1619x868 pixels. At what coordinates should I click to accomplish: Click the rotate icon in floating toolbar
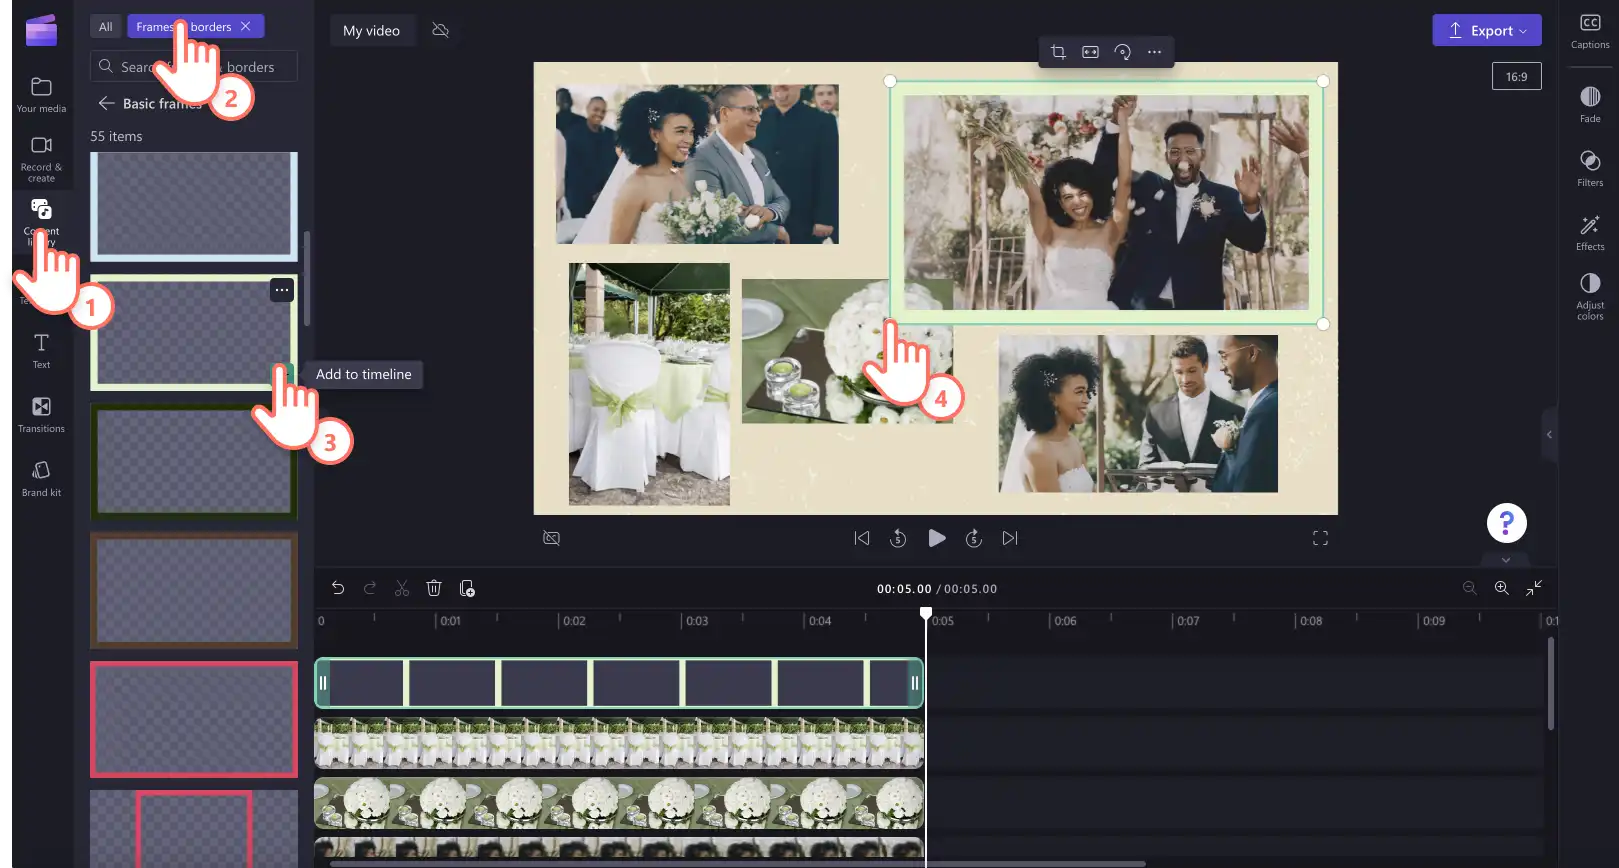(1122, 52)
